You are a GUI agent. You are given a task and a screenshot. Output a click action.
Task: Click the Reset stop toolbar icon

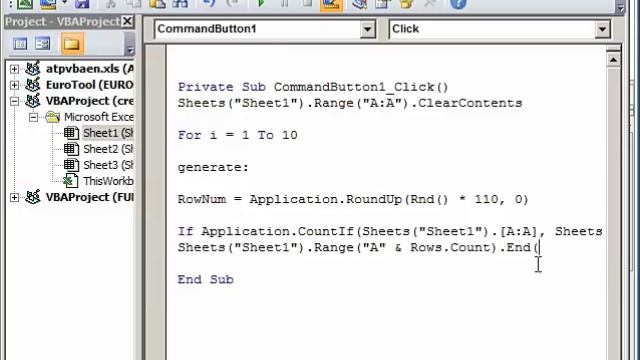tap(307, 4)
